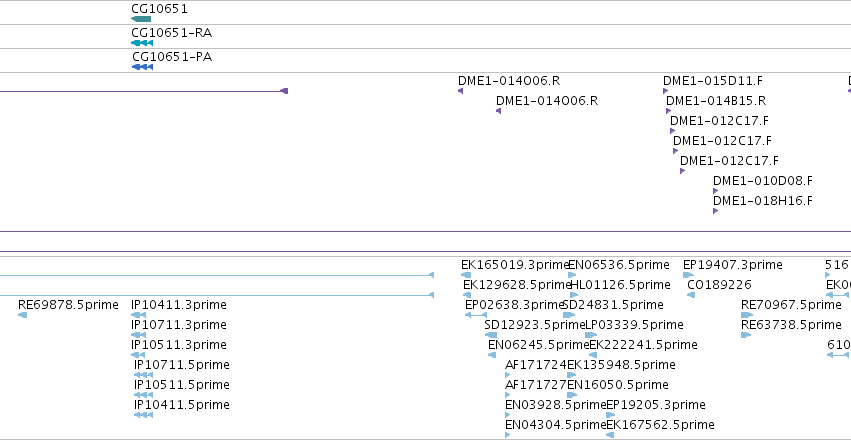Click the IP10411.5prime arrow glyph
The image size is (851, 440).
(x=143, y=415)
